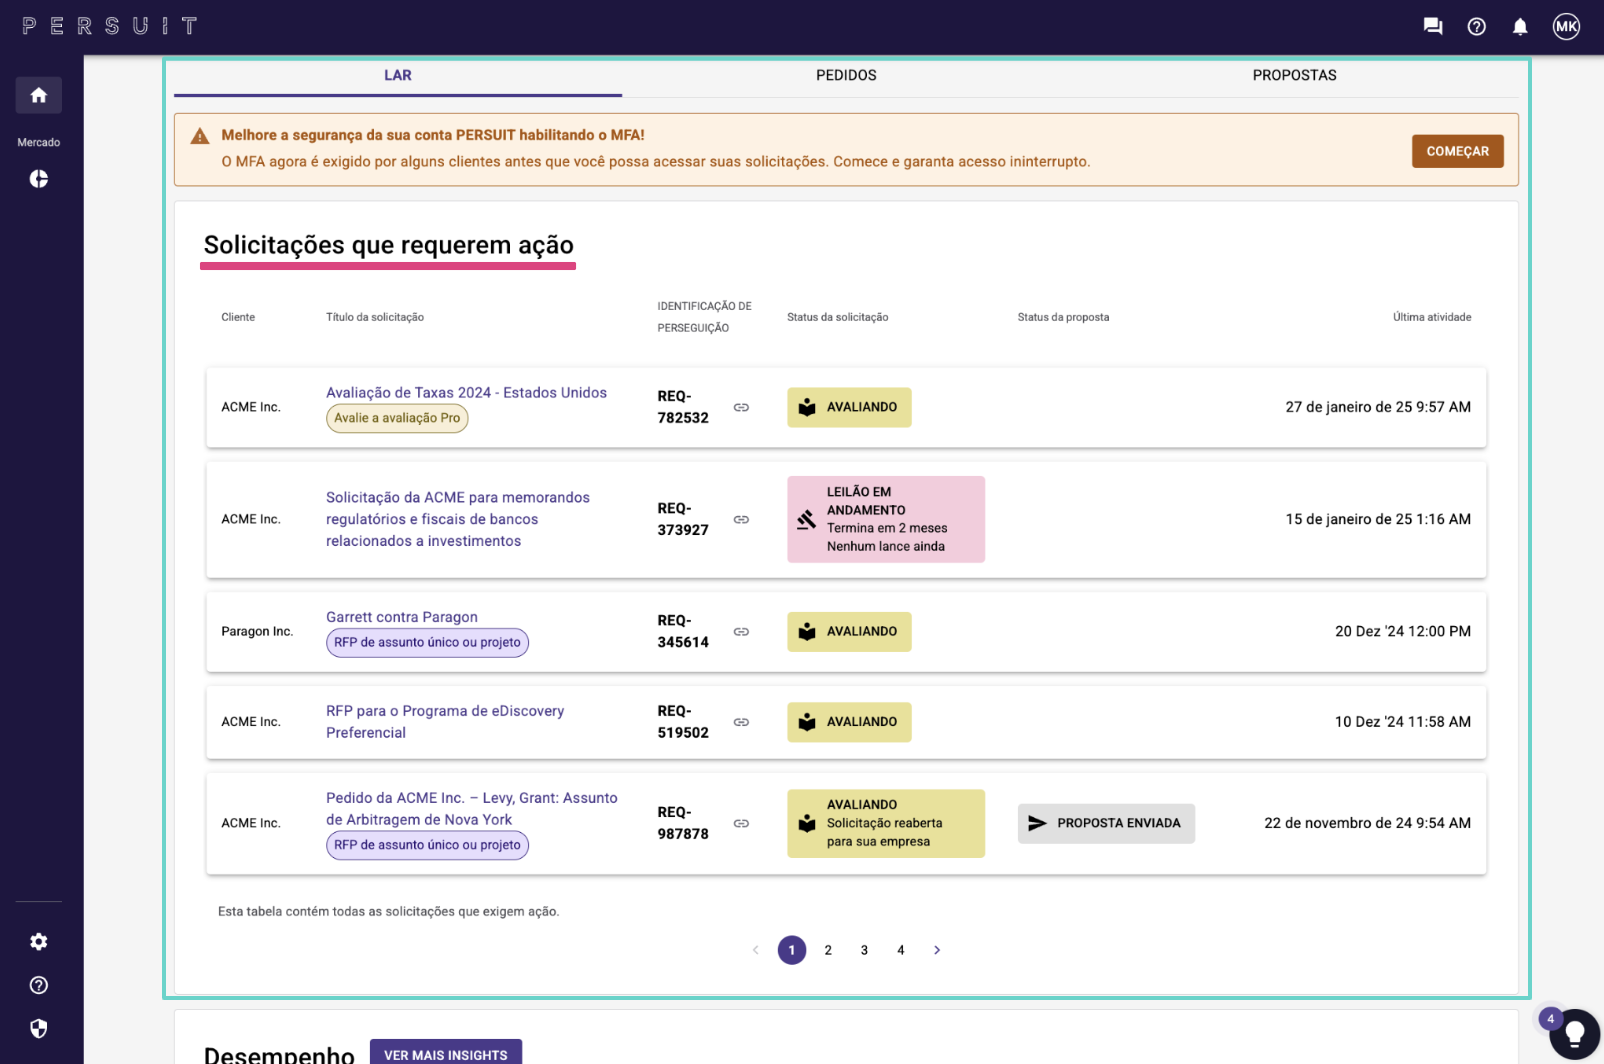Click the Cliente column header
Image resolution: width=1604 pixels, height=1064 pixels.
tap(238, 317)
